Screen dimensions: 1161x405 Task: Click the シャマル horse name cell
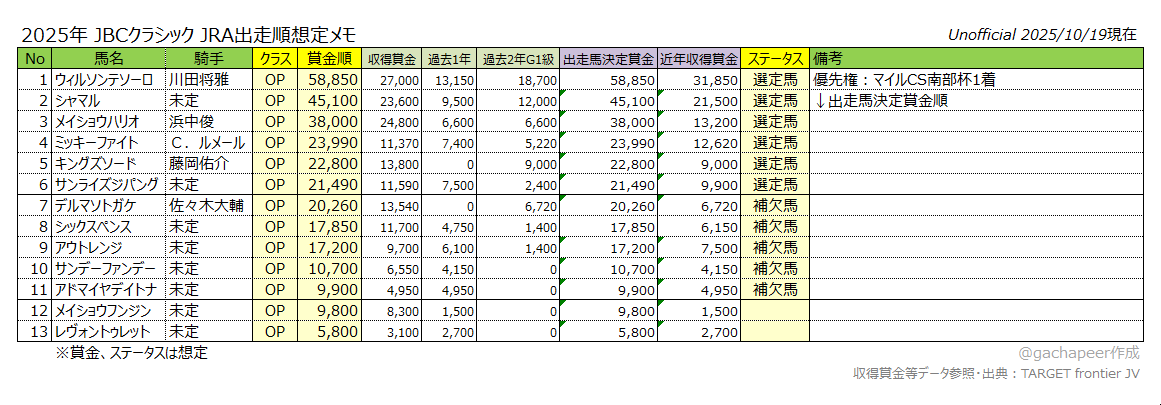109,100
